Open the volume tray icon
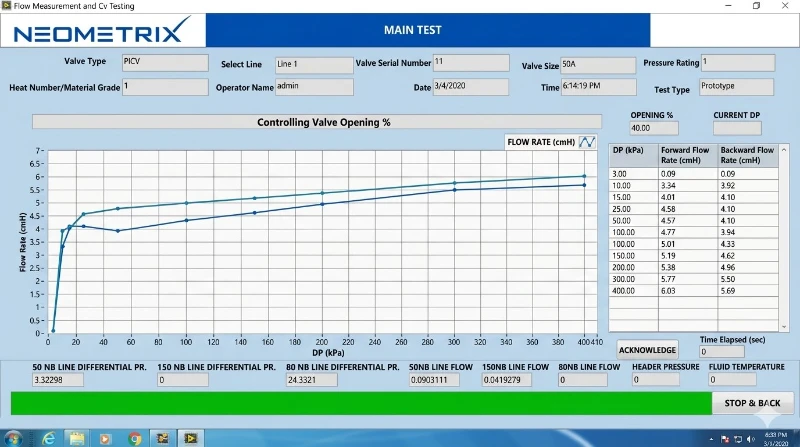The width and height of the screenshot is (800, 447). click(751, 439)
